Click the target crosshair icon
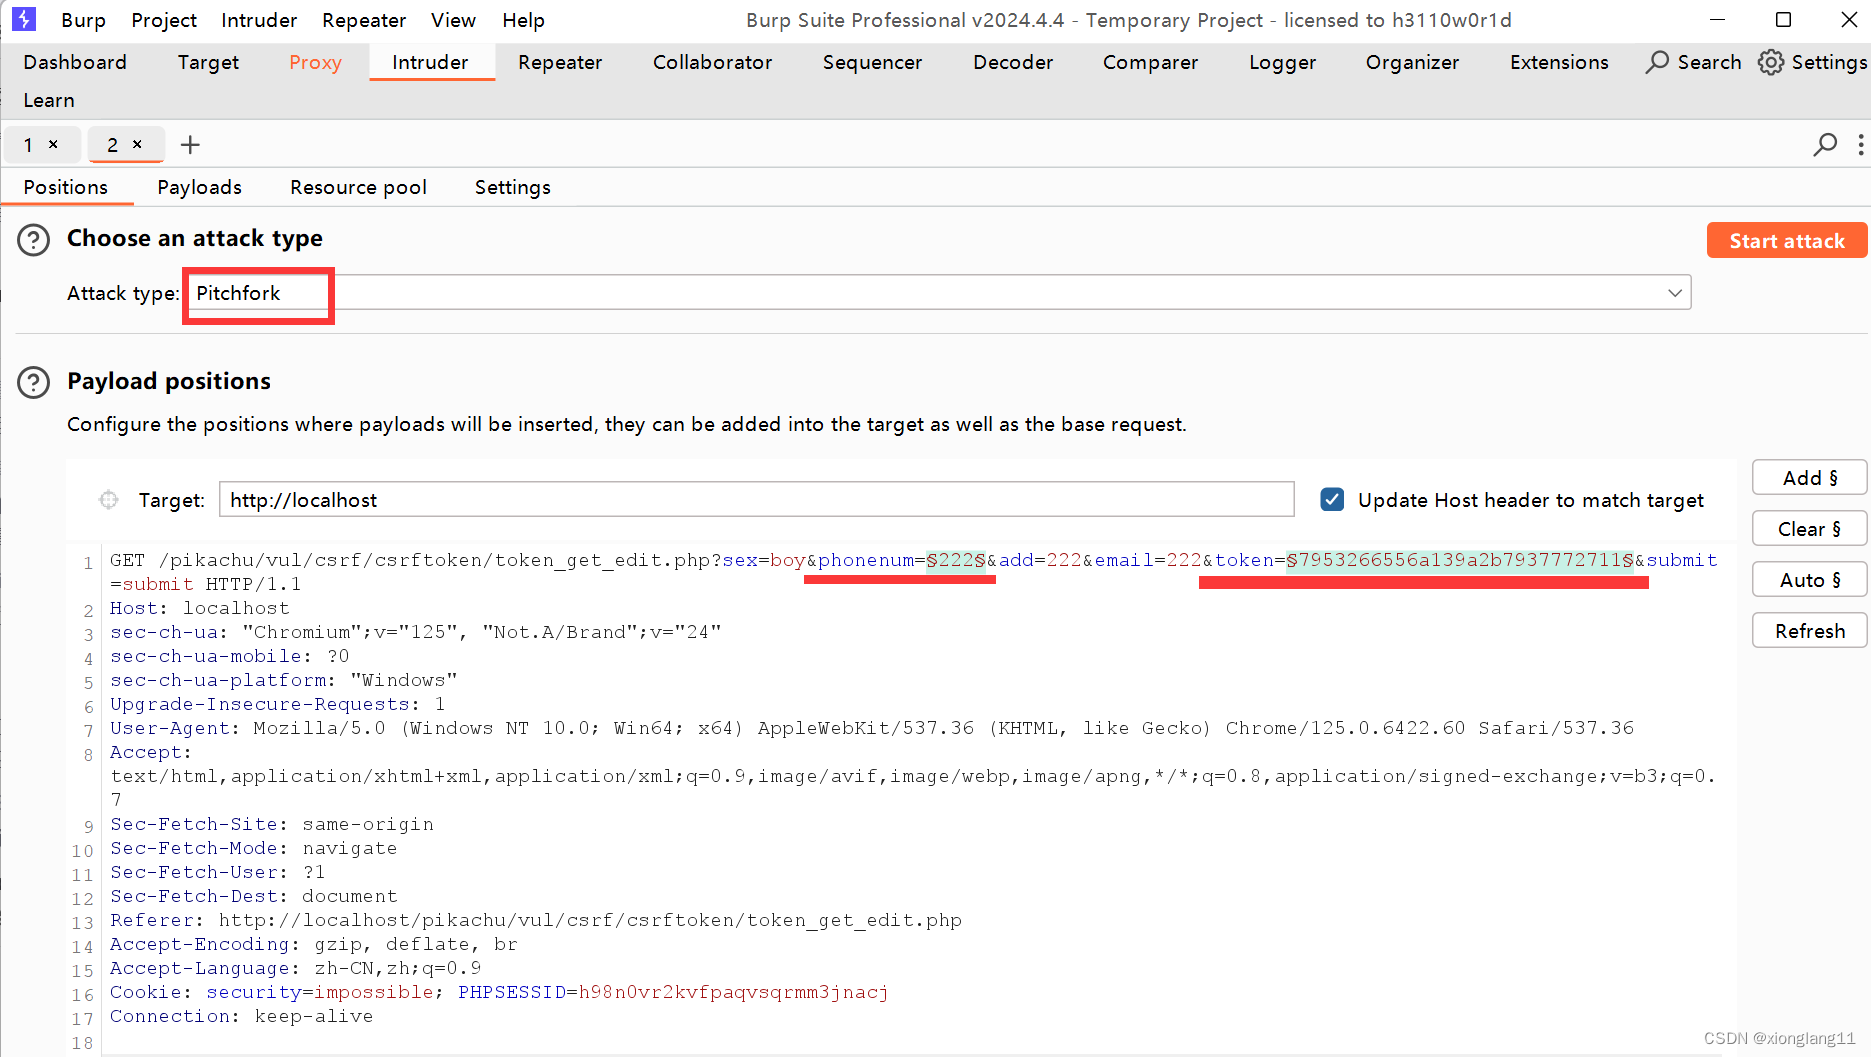This screenshot has height=1057, width=1871. click(x=108, y=500)
